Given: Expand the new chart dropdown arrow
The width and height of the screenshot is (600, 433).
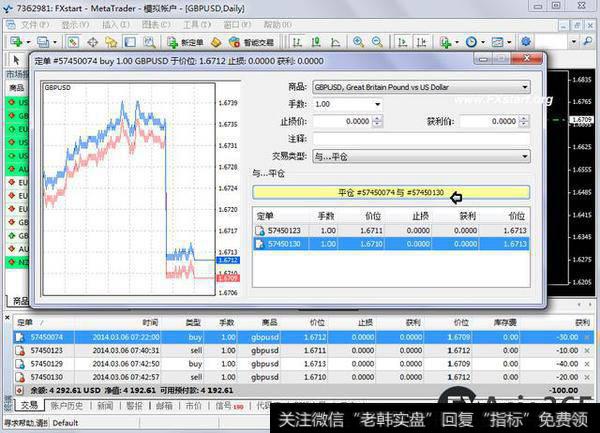Looking at the screenshot, I should pos(28,42).
